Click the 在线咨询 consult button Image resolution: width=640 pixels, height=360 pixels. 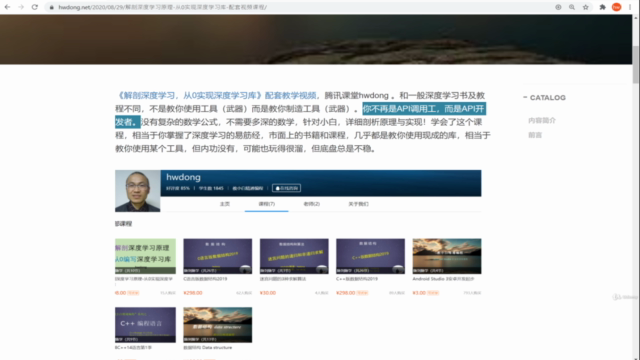[287, 188]
